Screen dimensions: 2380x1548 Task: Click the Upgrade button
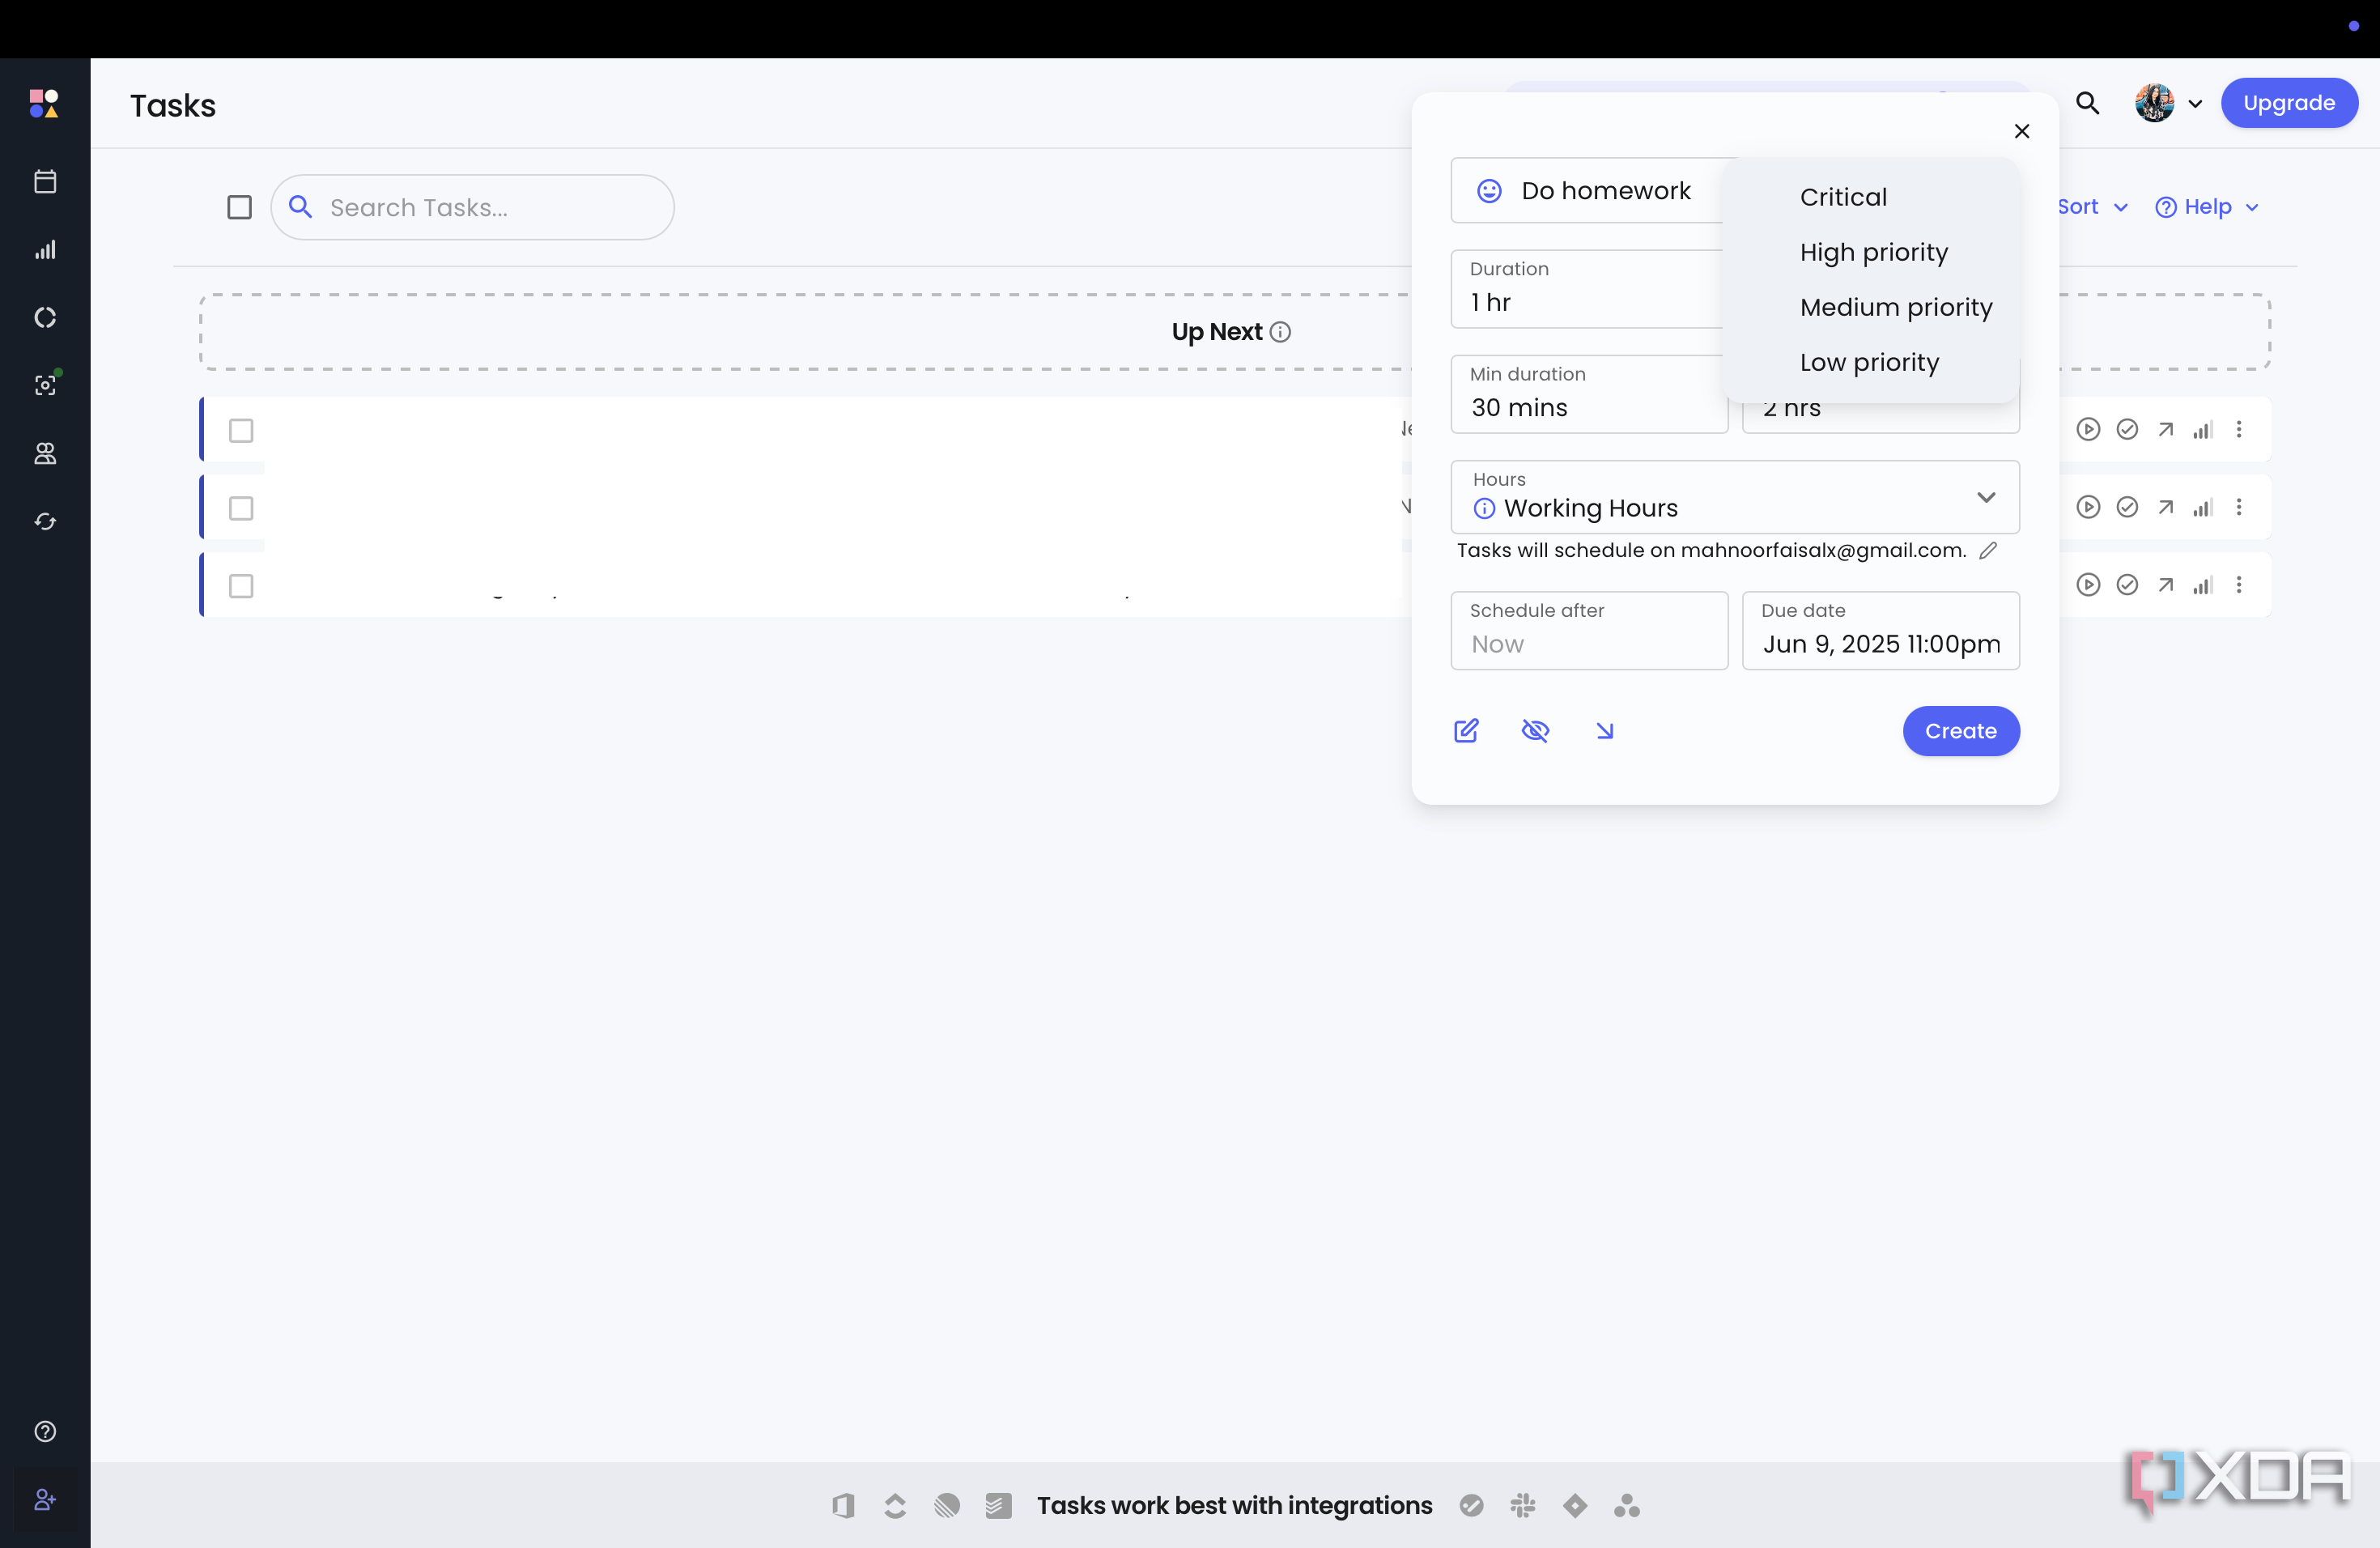pos(2289,103)
